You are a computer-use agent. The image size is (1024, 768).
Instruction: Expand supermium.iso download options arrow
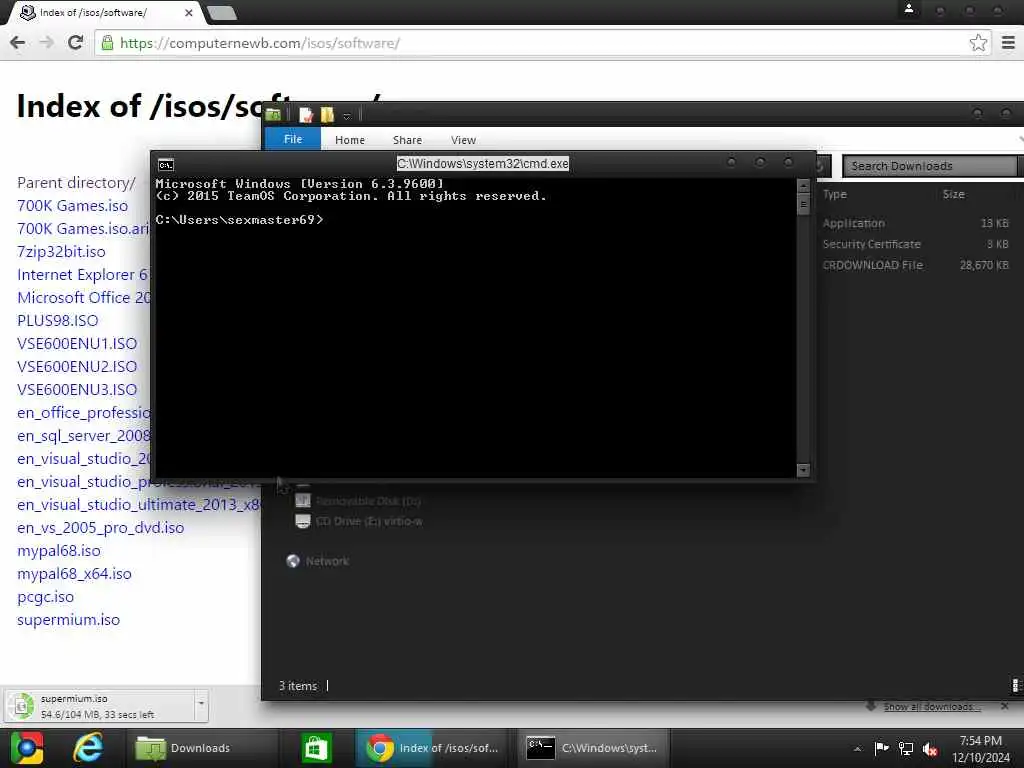(x=201, y=704)
